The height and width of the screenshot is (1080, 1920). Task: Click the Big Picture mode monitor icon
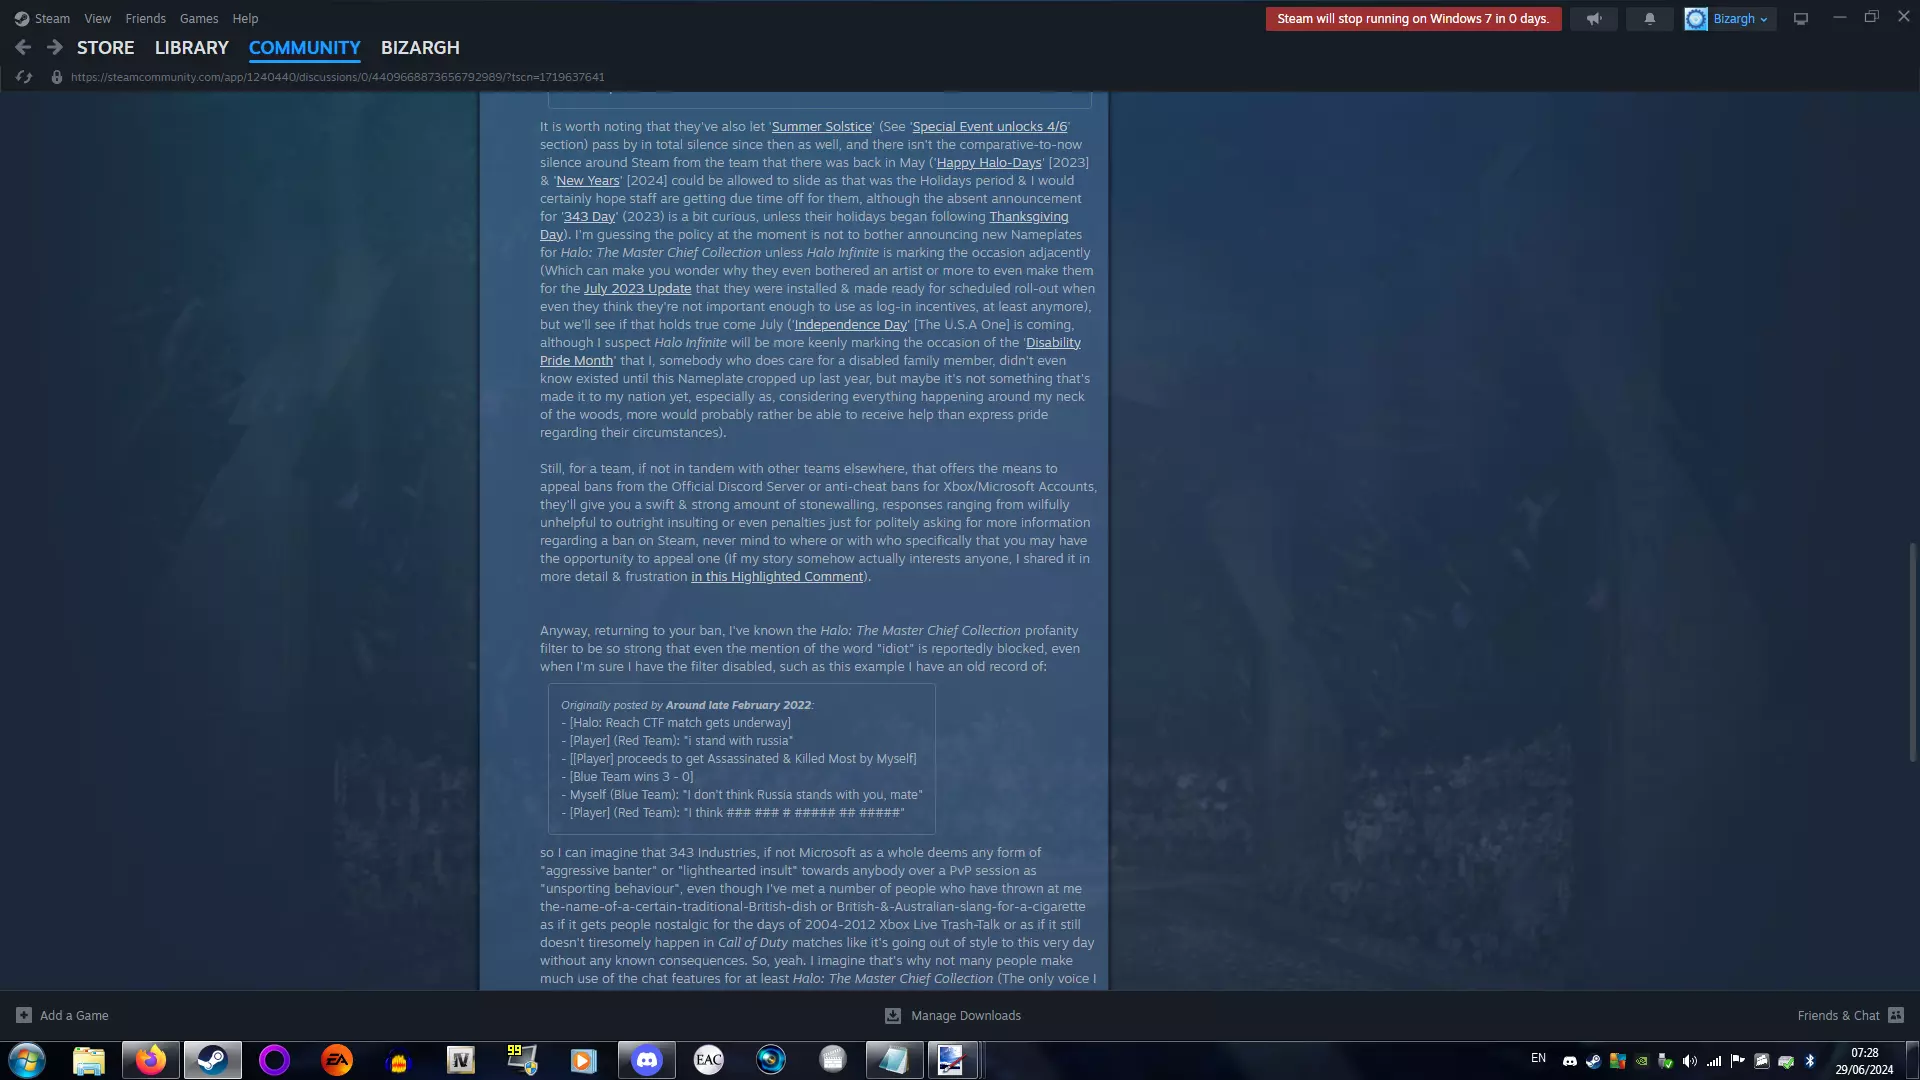[x=1800, y=19]
